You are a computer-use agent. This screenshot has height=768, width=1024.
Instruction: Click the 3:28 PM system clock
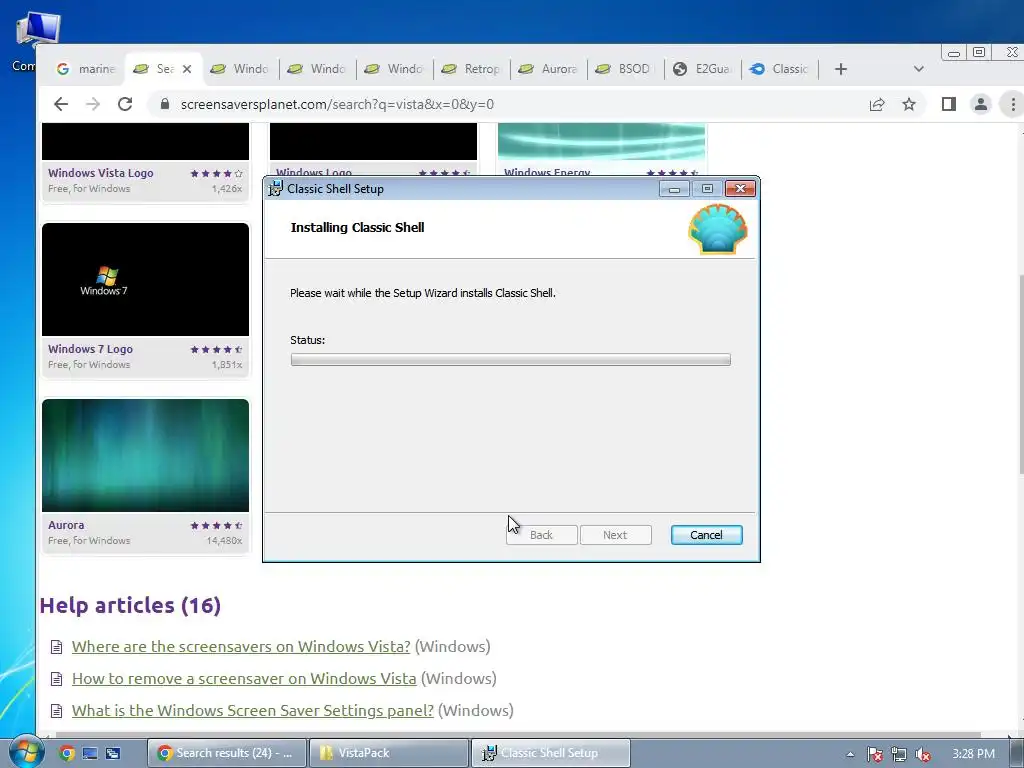coord(973,754)
